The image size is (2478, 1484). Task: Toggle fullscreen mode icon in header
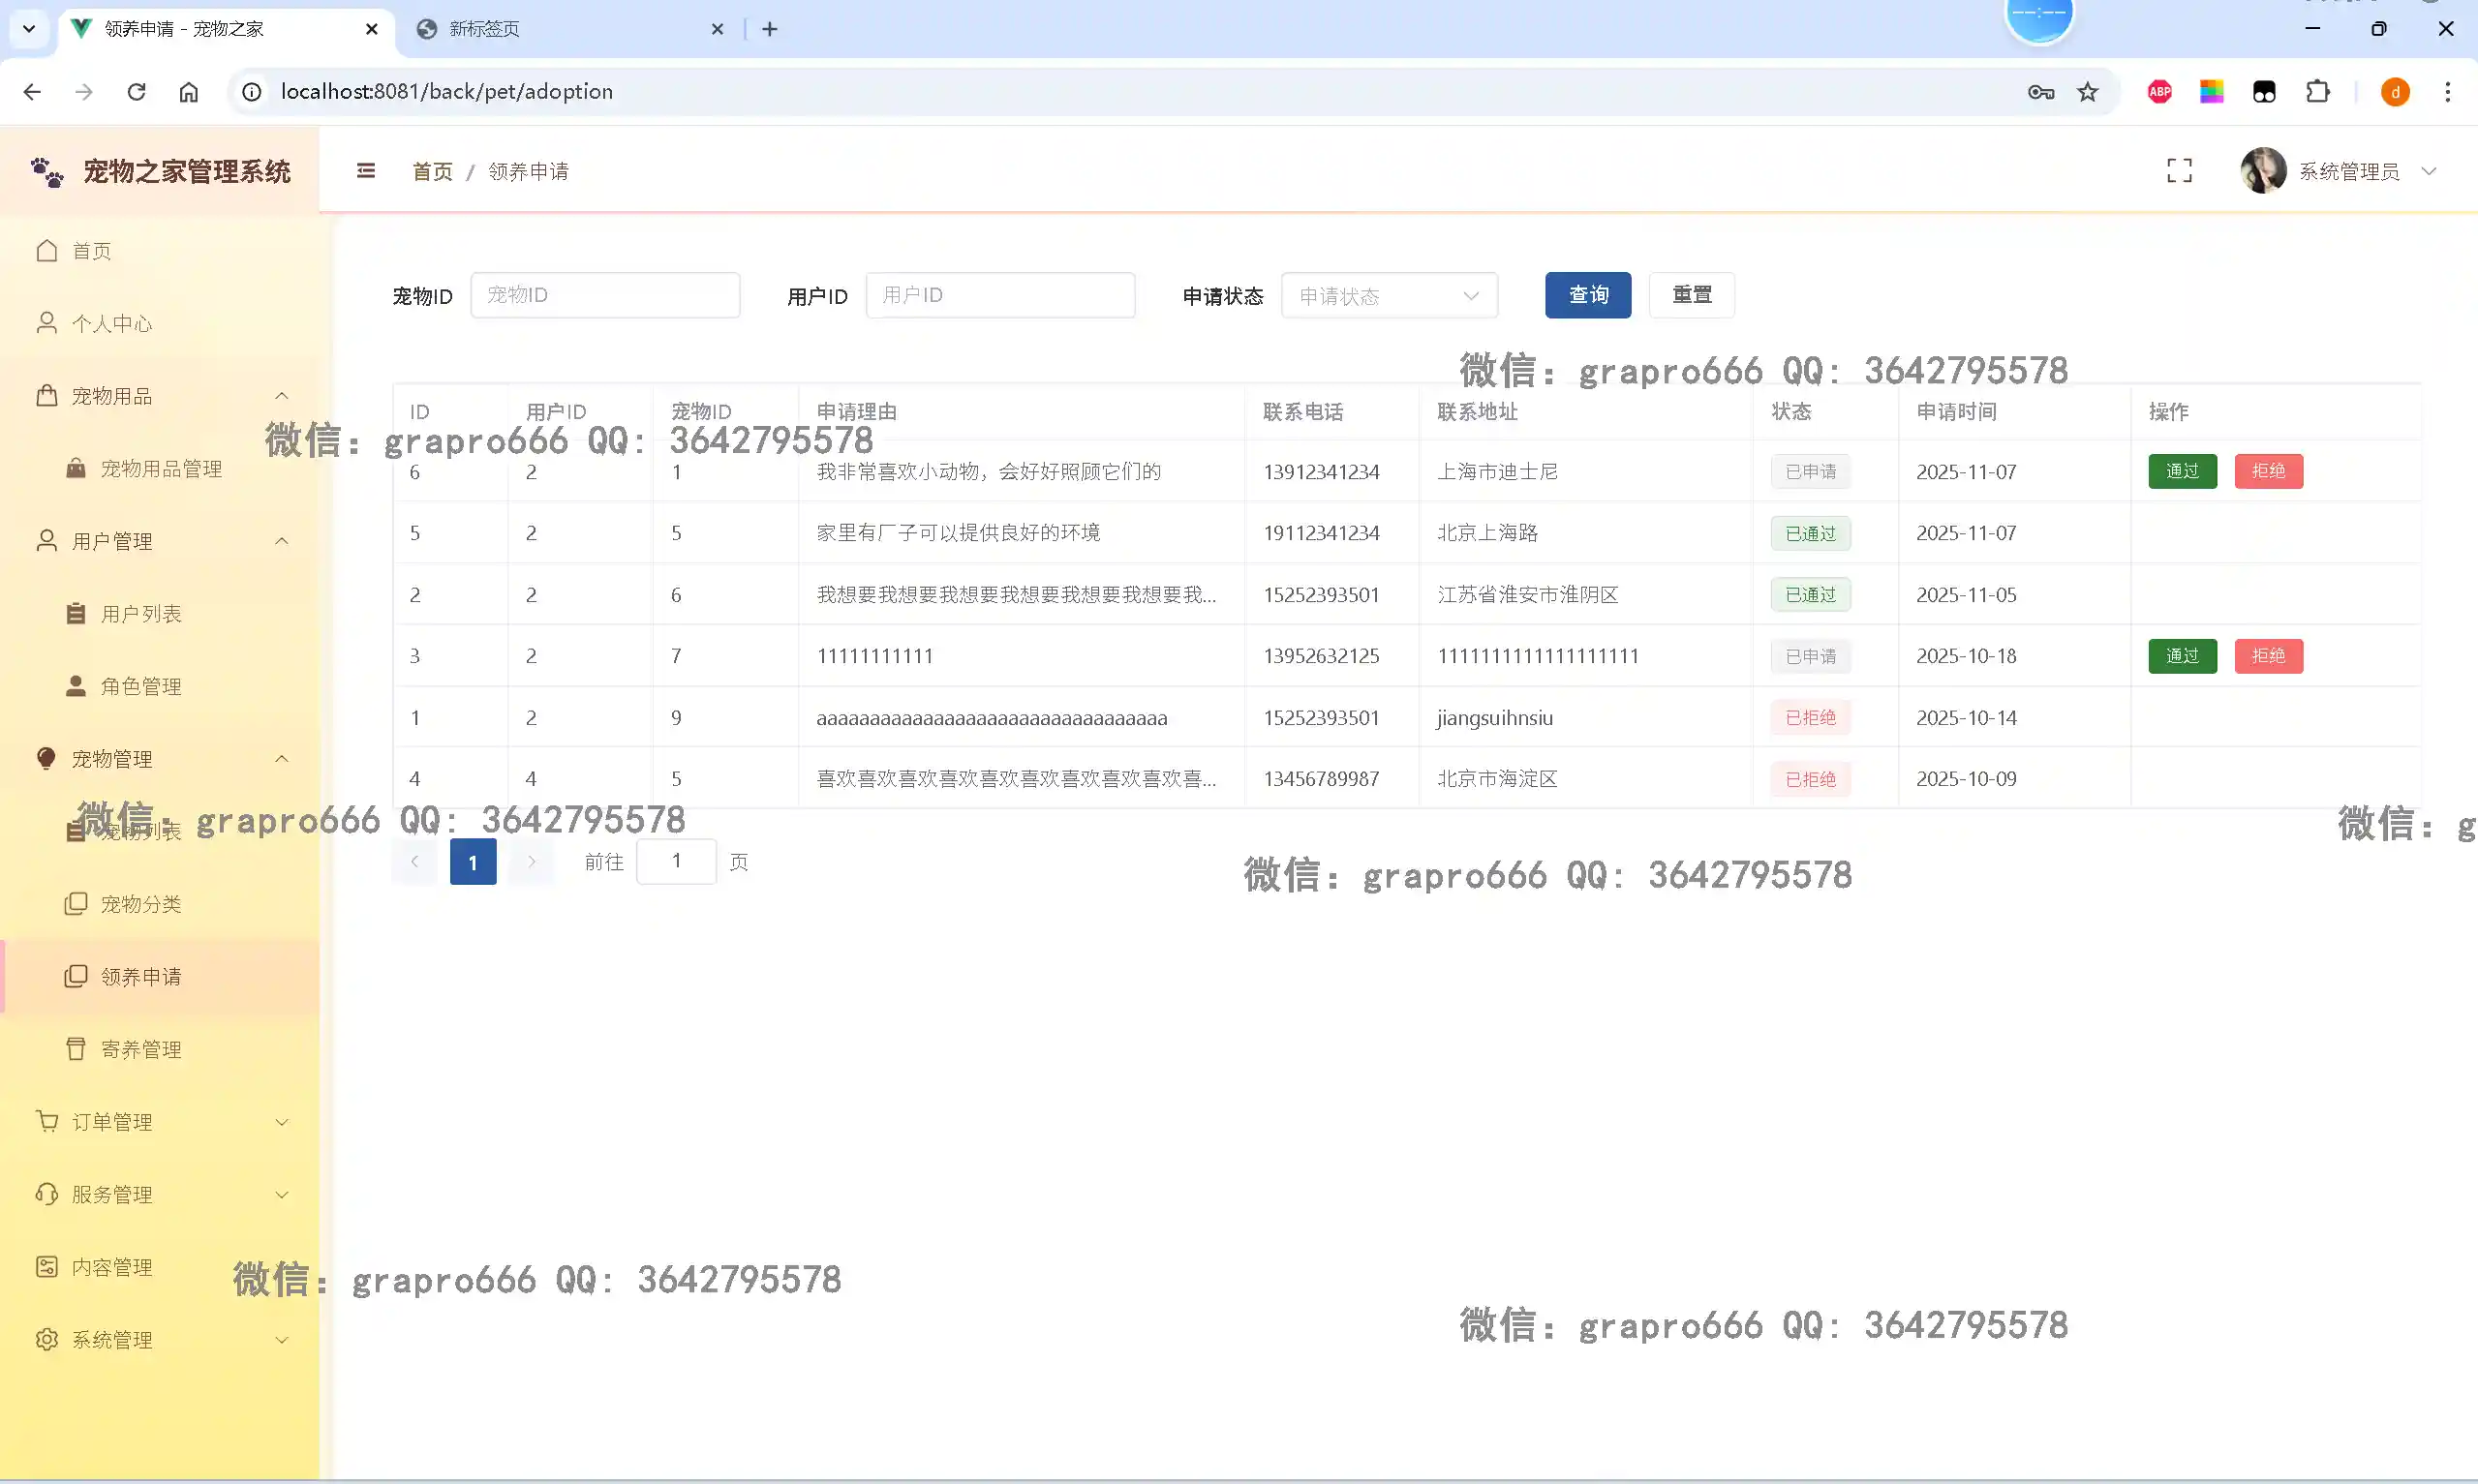click(x=2179, y=171)
